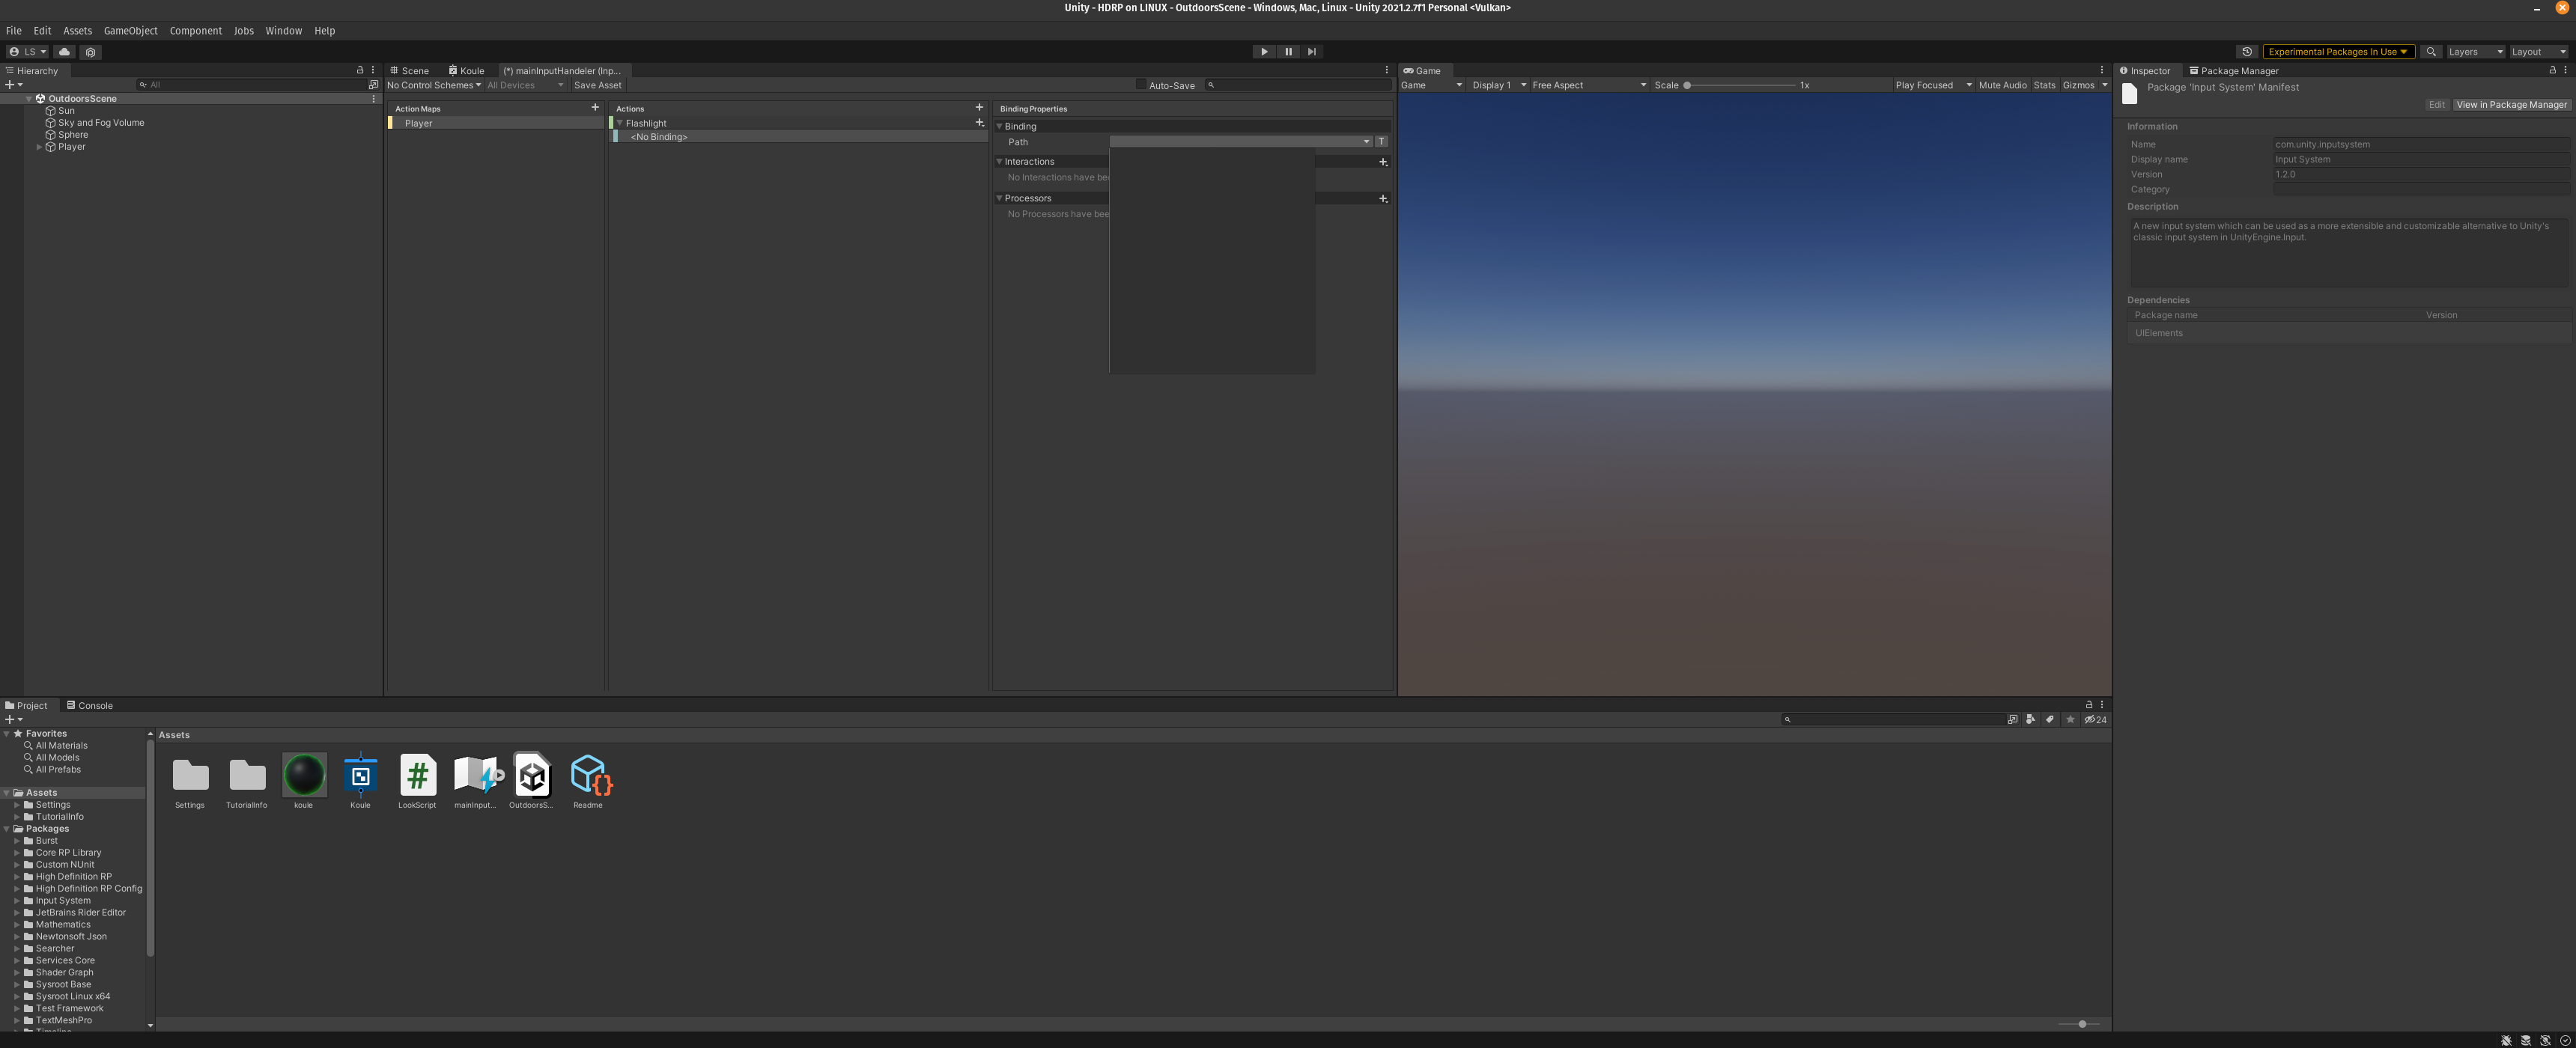Open the GameObject menu

[x=130, y=31]
